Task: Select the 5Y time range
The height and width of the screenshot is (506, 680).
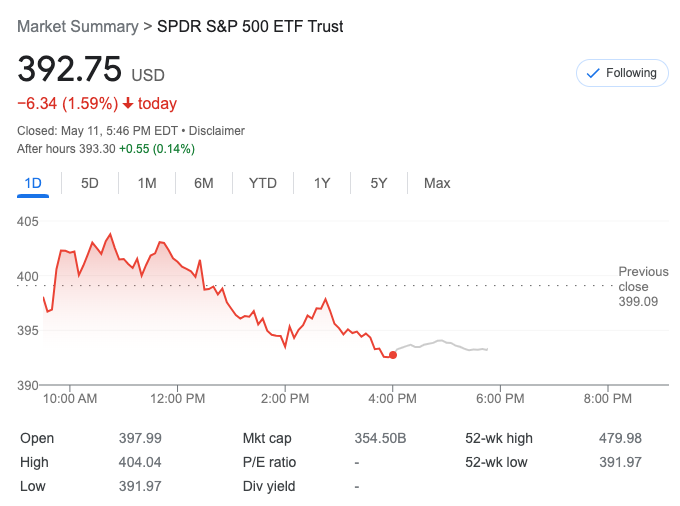Action: tap(379, 183)
